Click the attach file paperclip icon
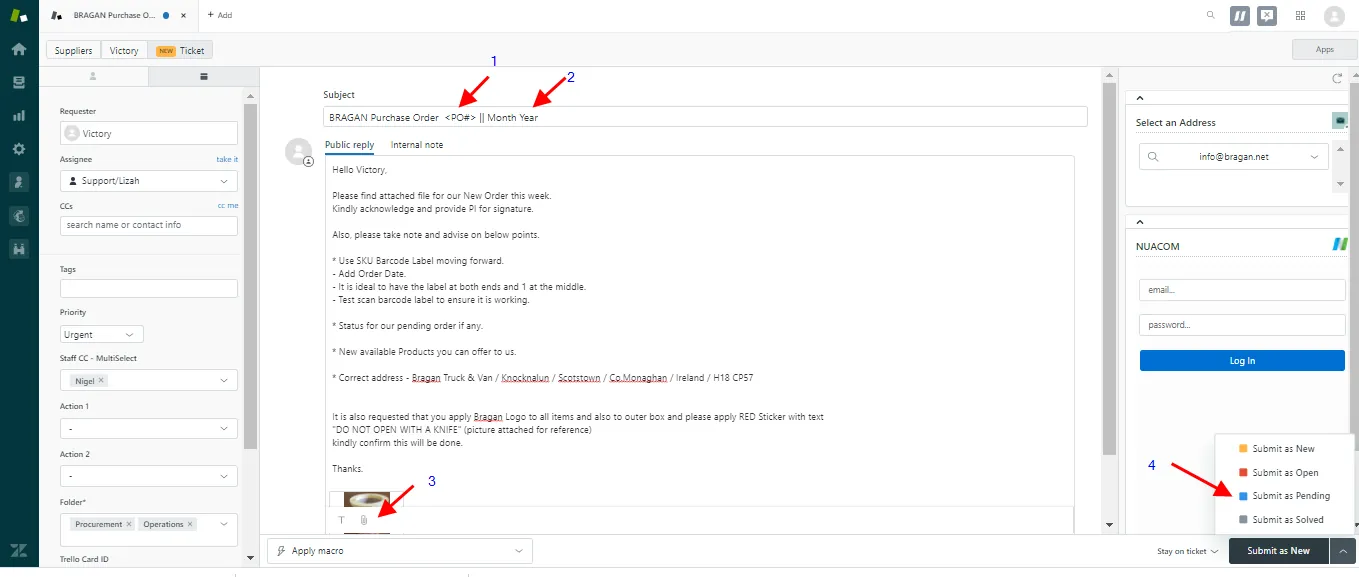The width and height of the screenshot is (1359, 577). click(x=364, y=520)
